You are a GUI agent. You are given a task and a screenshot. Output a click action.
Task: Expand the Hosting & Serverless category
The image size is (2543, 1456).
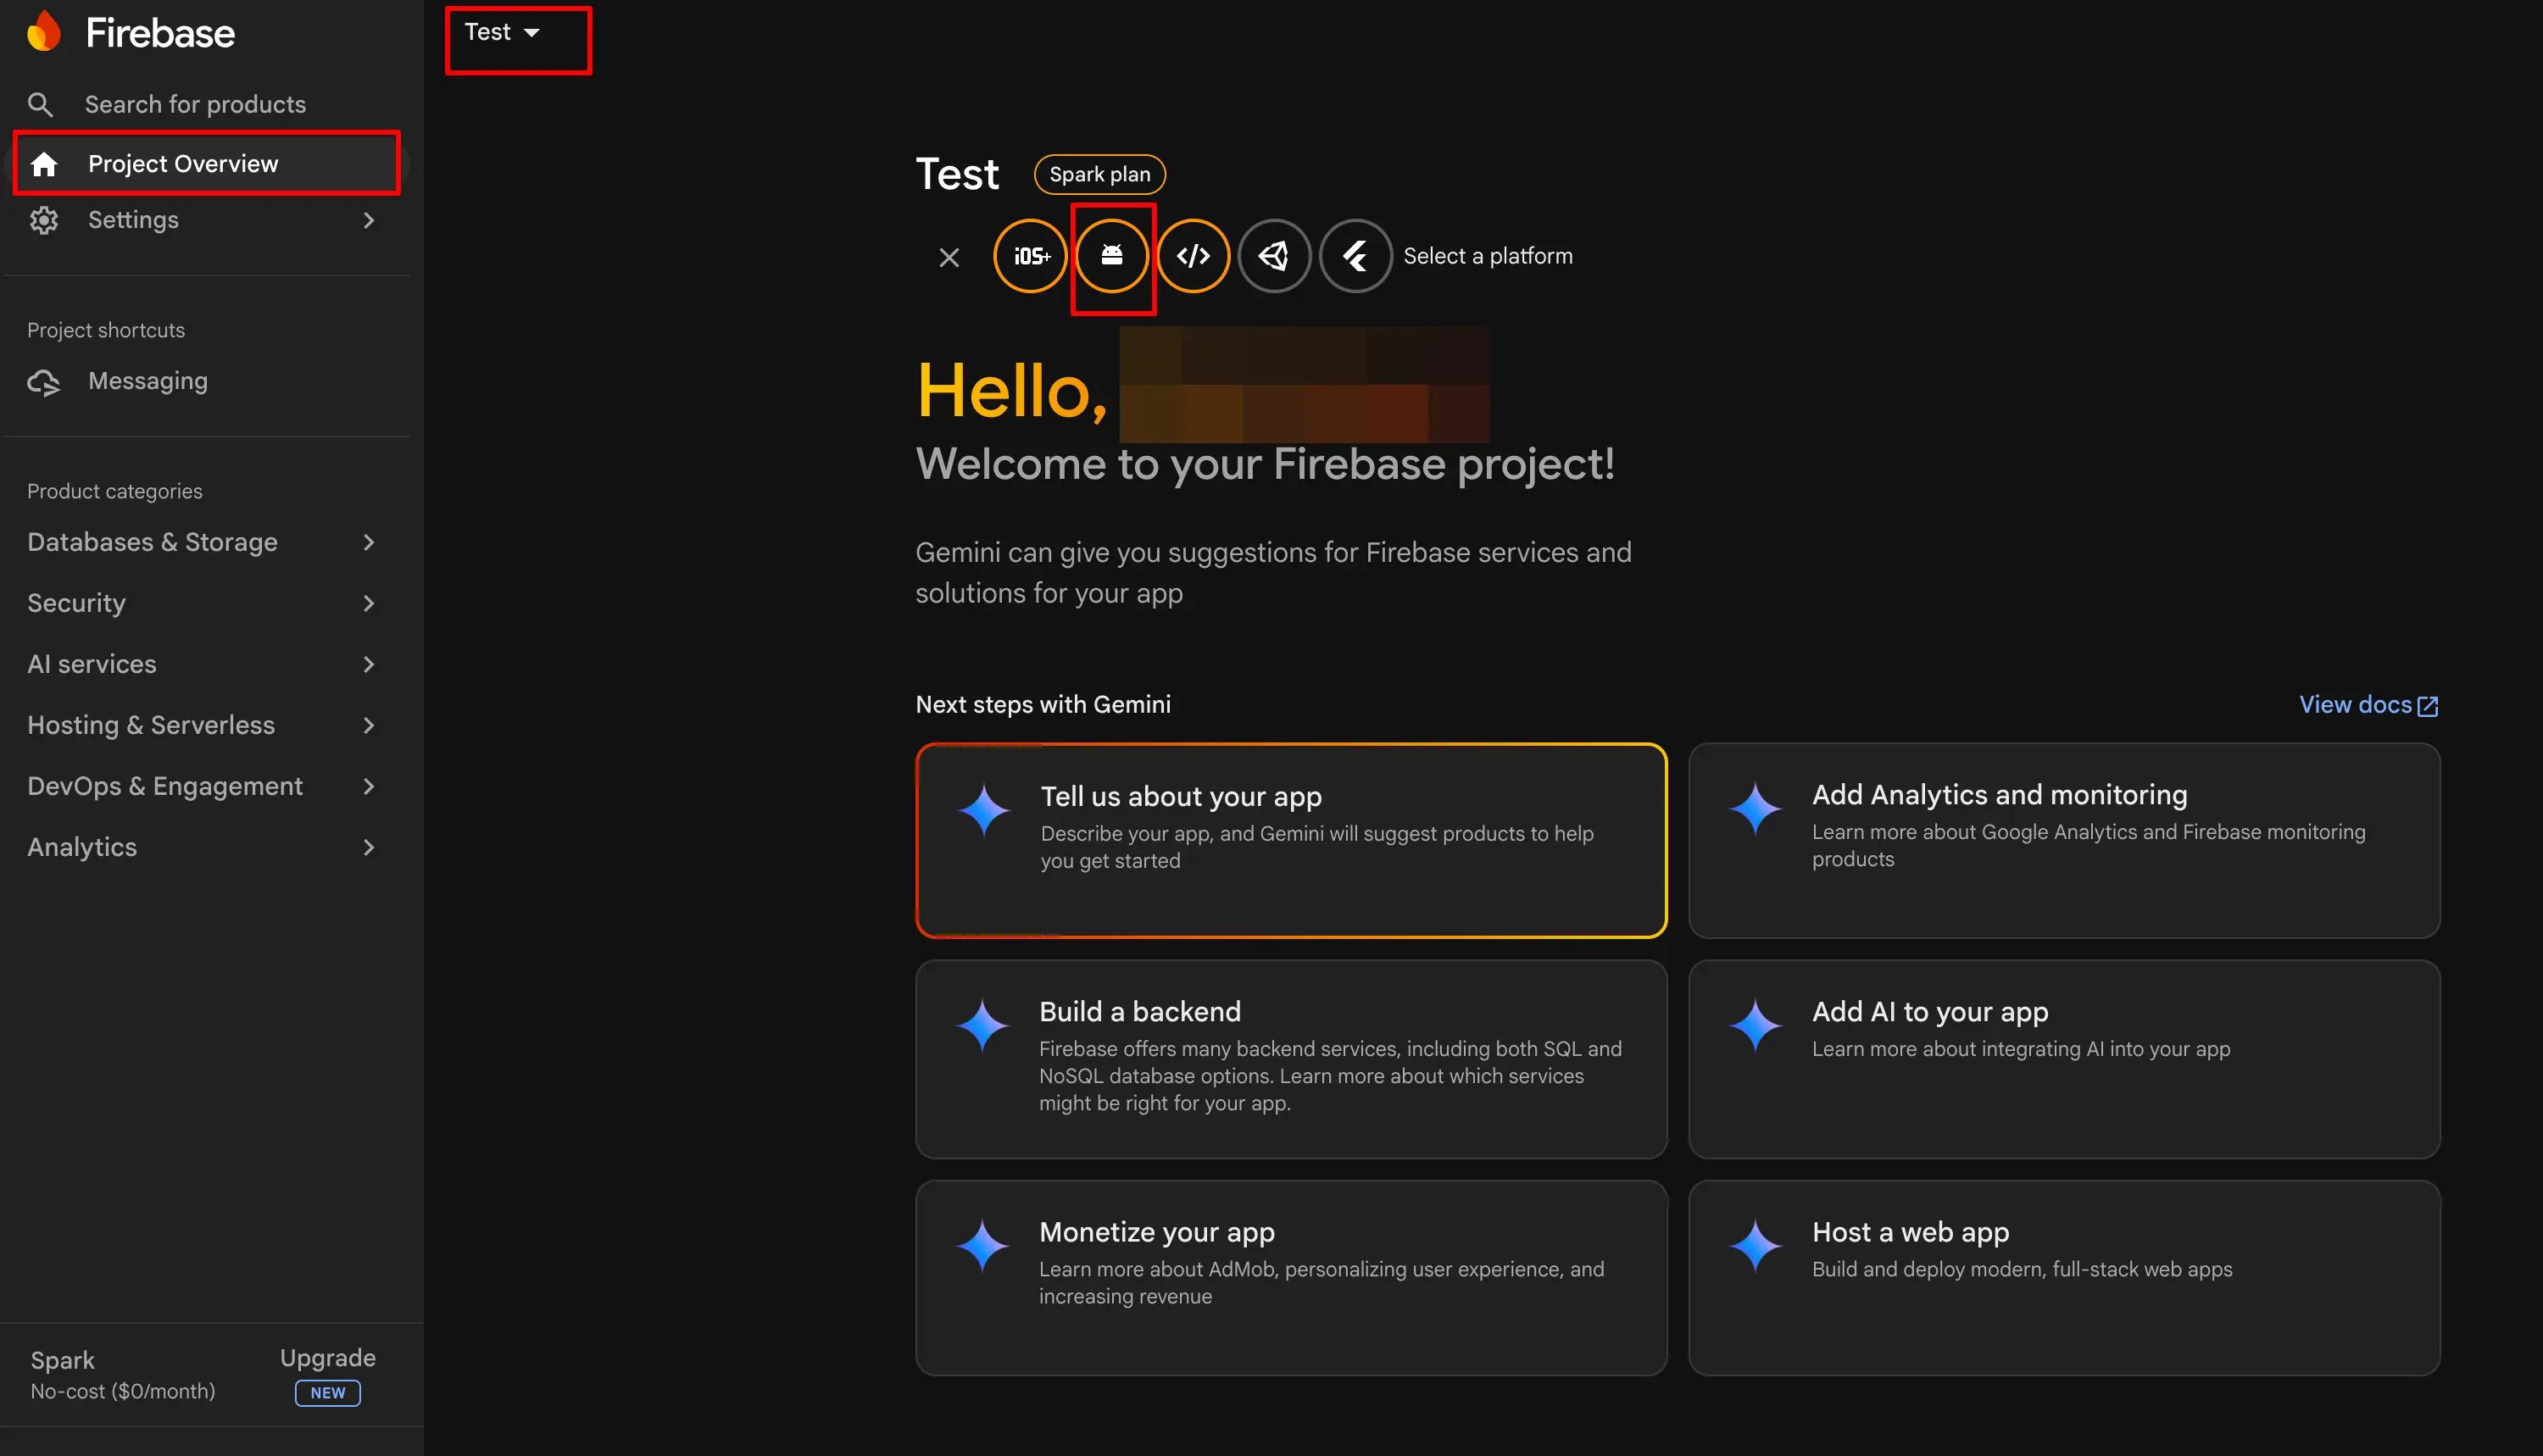pyautogui.click(x=151, y=725)
